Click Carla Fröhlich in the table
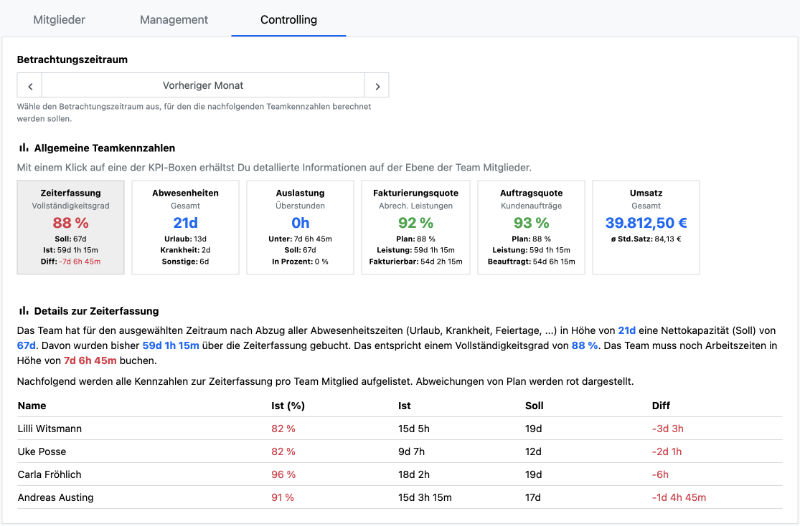800x526 pixels. pyautogui.click(x=48, y=473)
